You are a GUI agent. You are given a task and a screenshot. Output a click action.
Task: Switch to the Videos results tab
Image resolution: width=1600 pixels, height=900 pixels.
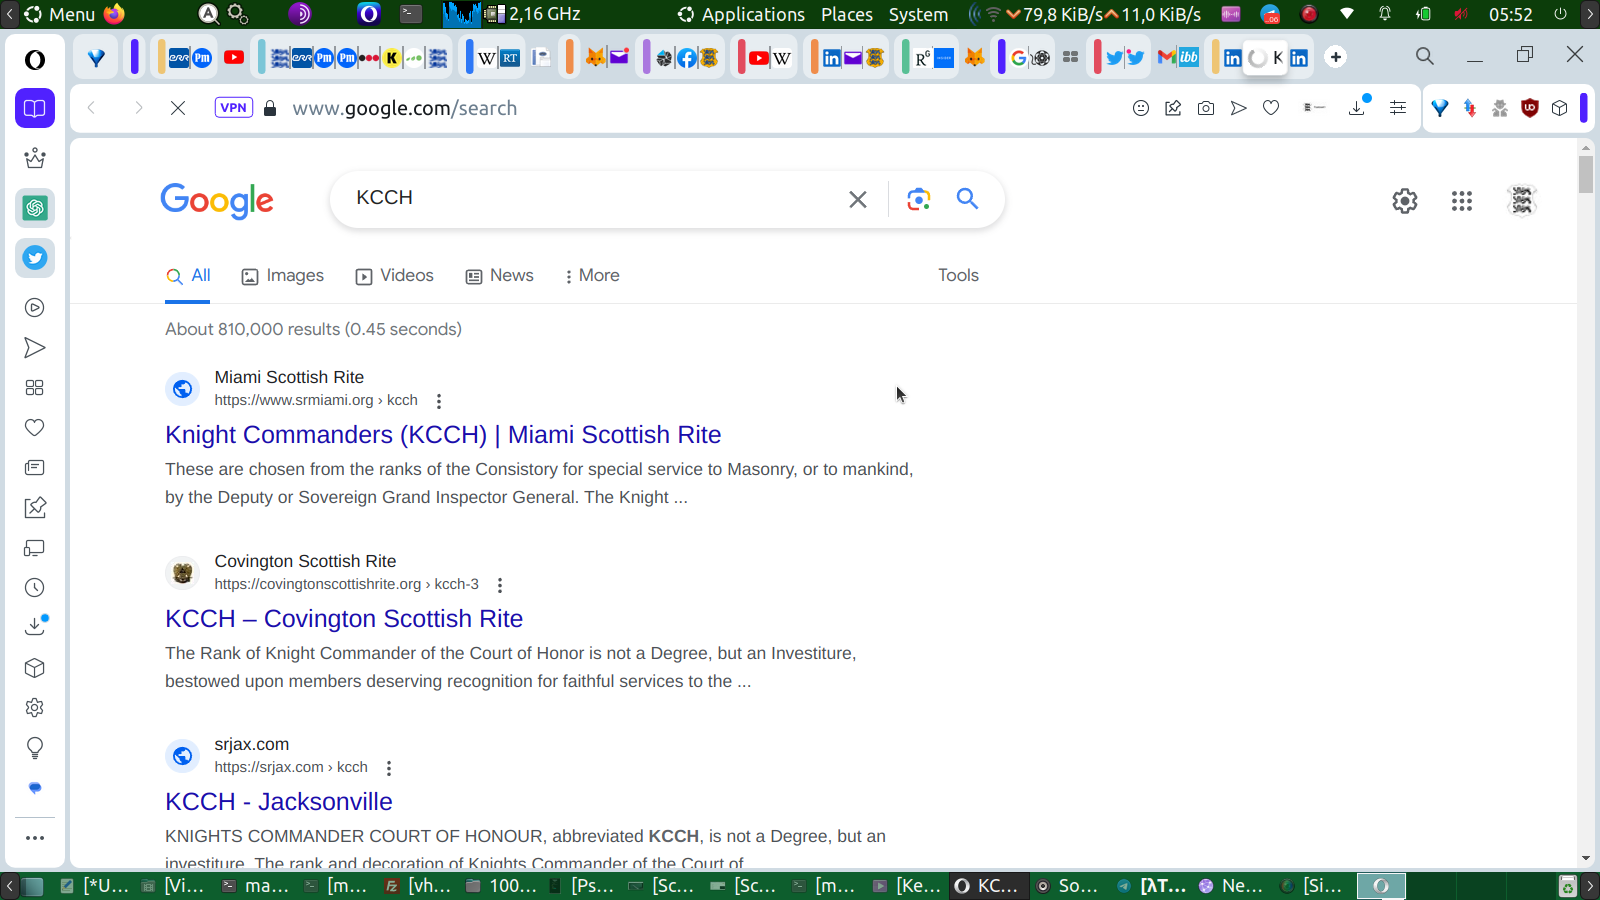pyautogui.click(x=395, y=276)
